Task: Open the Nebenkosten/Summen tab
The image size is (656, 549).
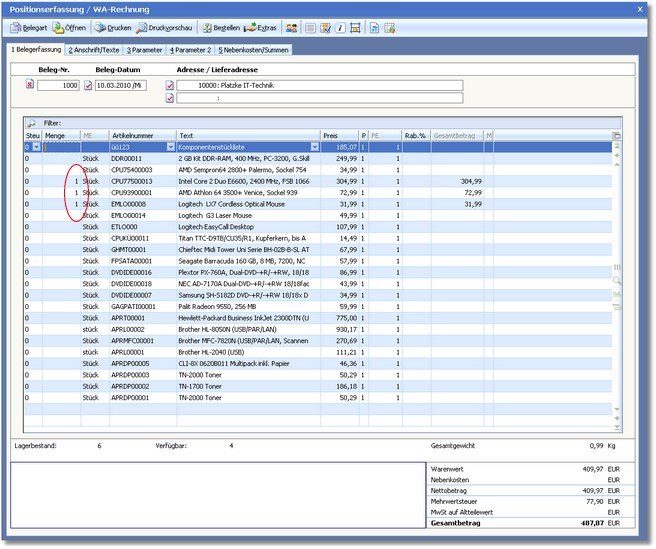Action: tap(254, 48)
